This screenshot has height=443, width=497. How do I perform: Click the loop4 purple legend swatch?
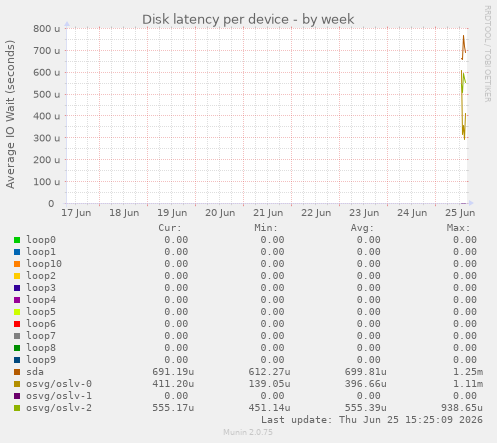(17, 300)
